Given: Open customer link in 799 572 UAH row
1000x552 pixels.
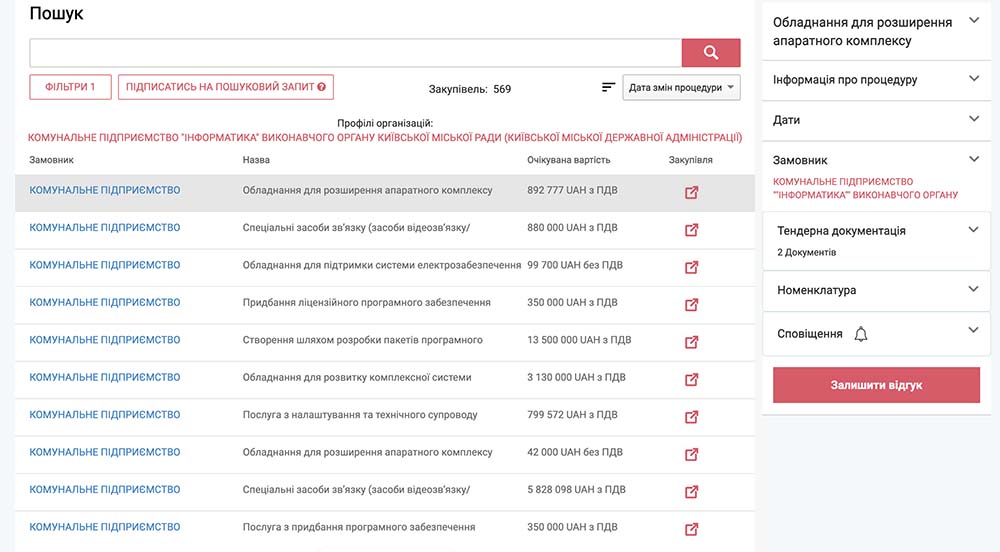Looking at the screenshot, I should [x=105, y=415].
